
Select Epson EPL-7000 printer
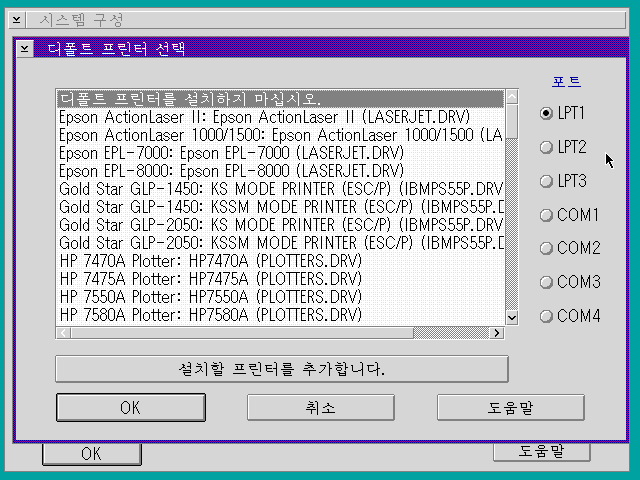280,153
